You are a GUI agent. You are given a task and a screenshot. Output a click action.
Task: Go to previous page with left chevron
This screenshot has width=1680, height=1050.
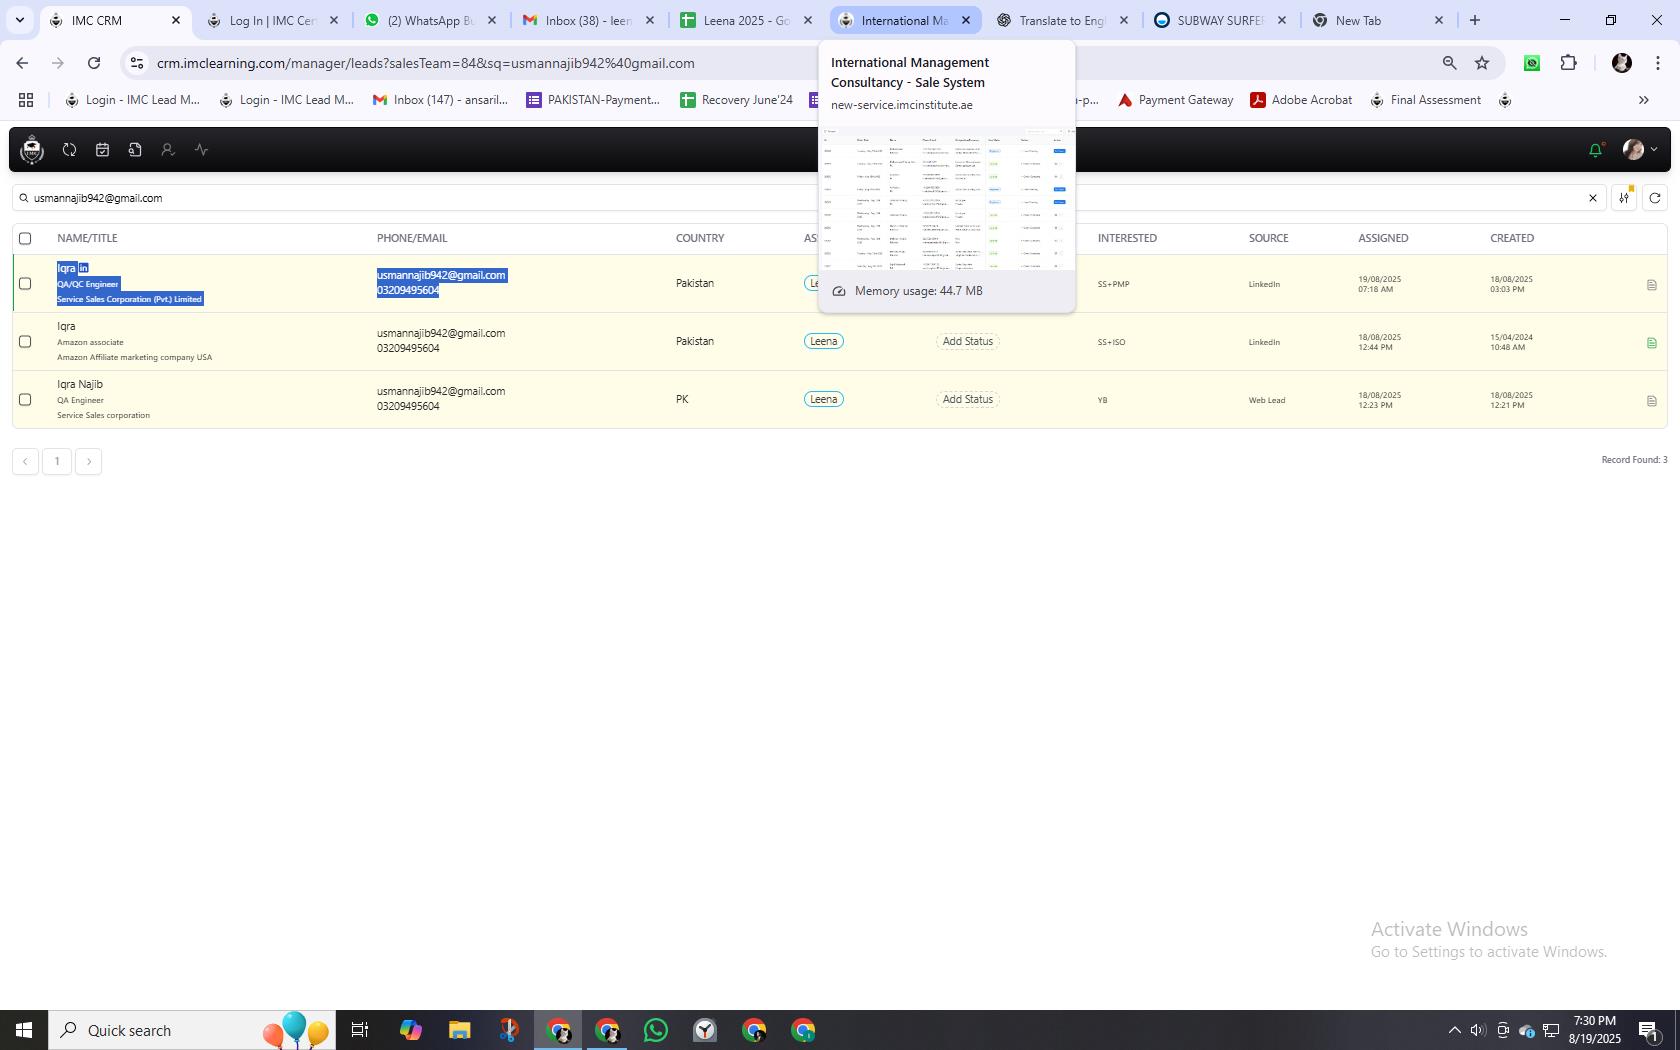(25, 461)
